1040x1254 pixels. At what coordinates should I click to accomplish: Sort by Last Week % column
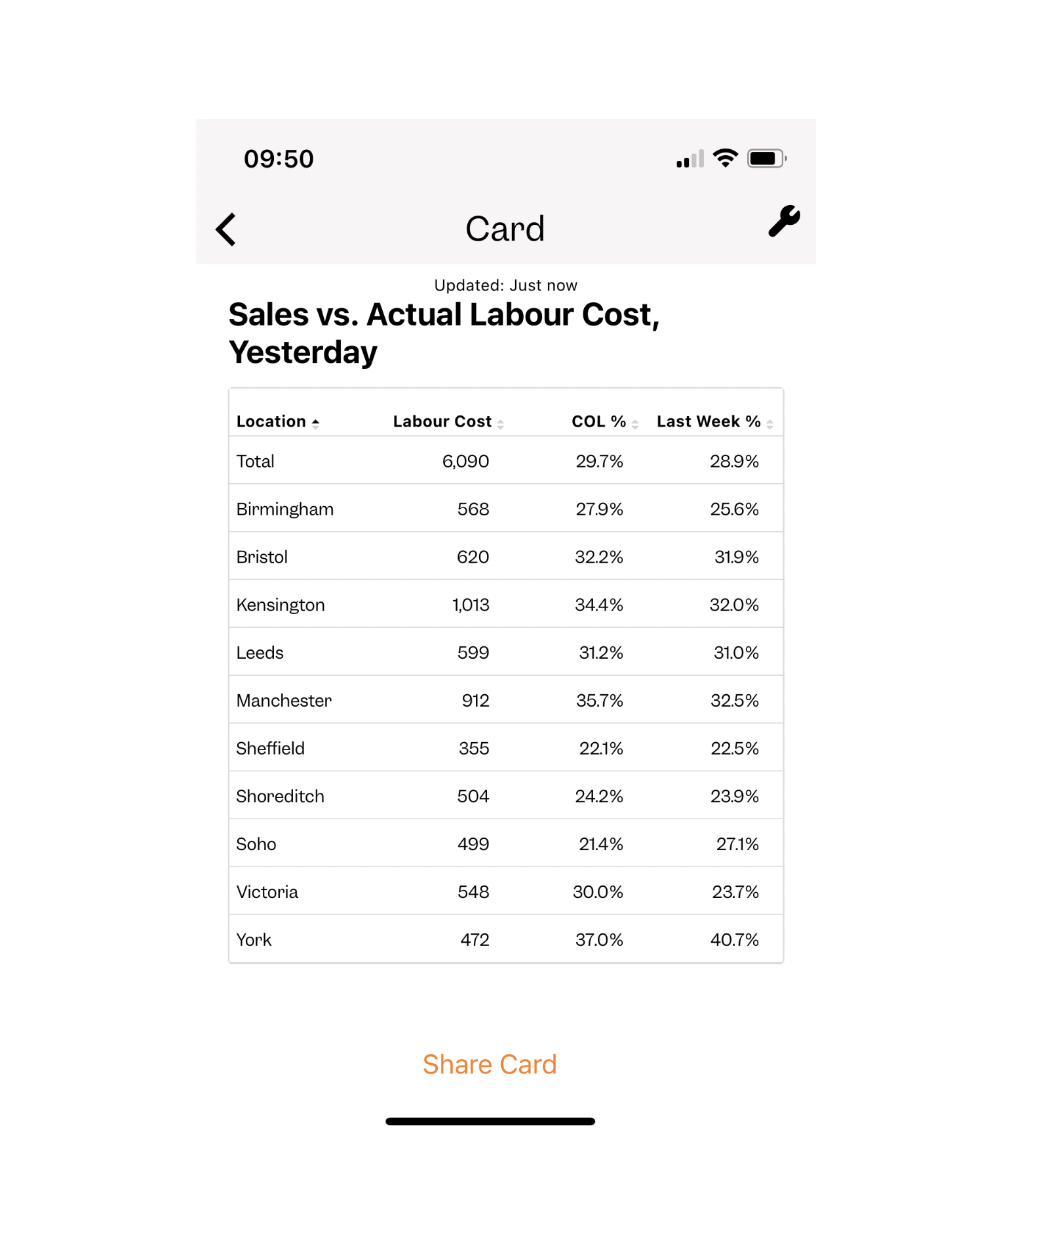pos(715,422)
